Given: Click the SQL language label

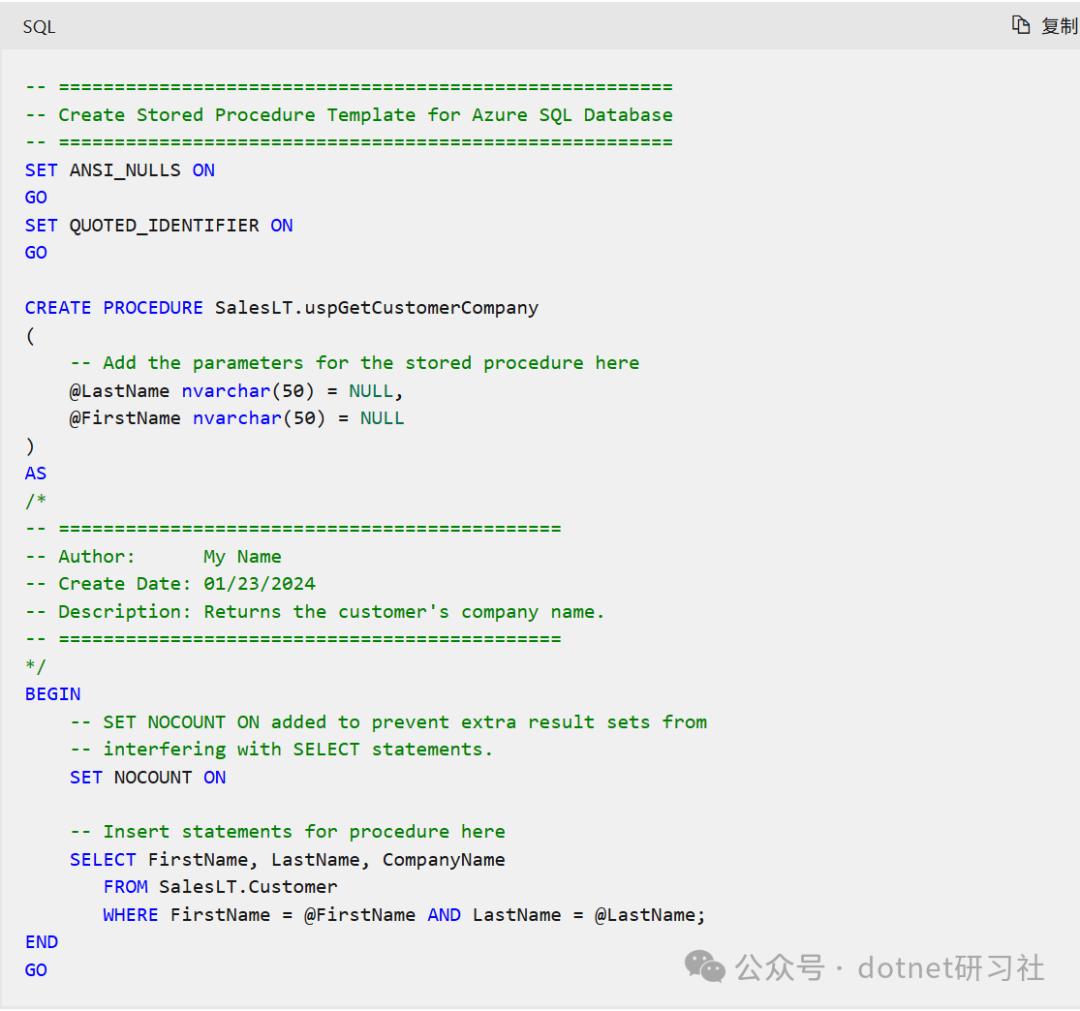Looking at the screenshot, I should (x=39, y=27).
